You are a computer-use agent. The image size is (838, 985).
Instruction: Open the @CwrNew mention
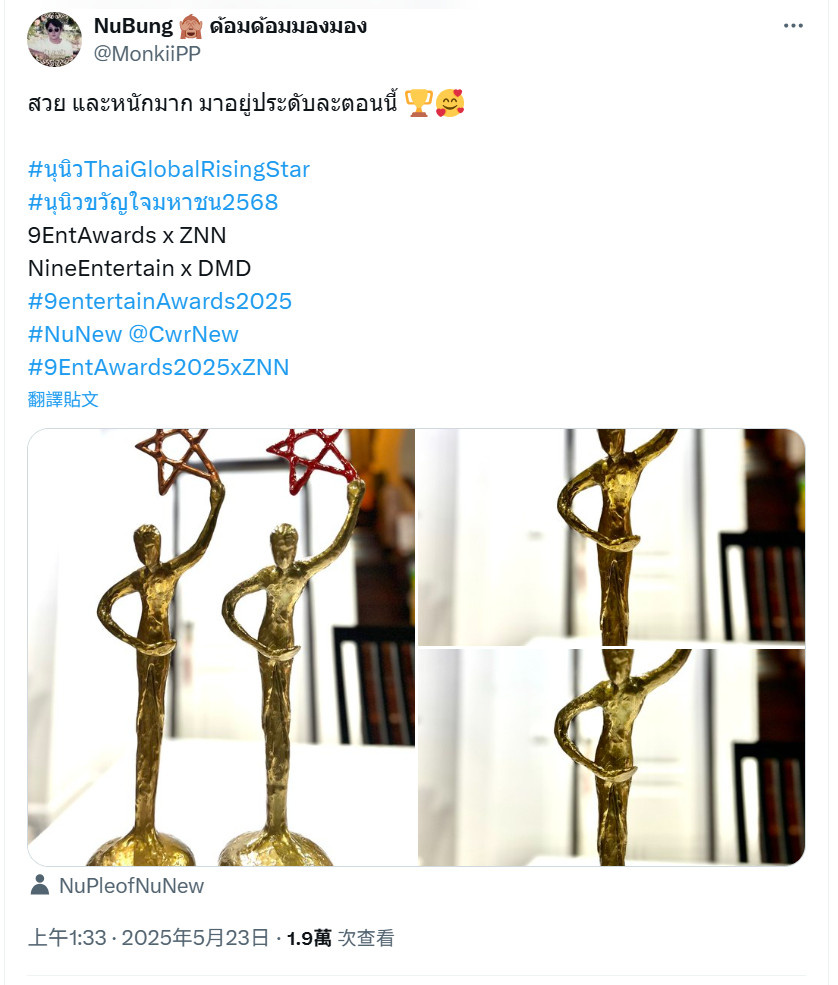click(x=183, y=334)
